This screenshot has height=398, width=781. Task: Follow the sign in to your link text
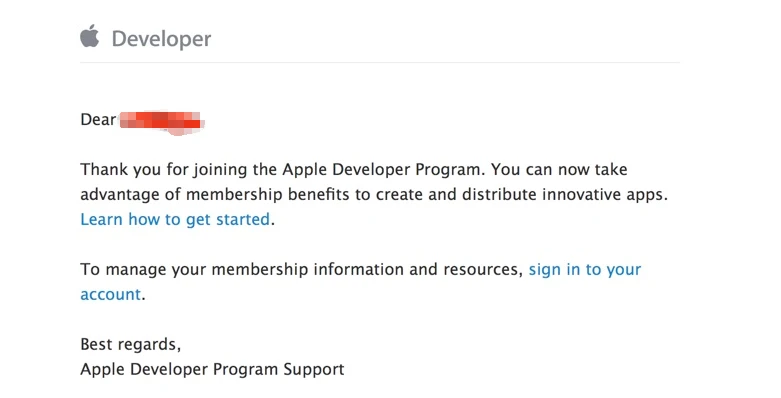pos(585,269)
